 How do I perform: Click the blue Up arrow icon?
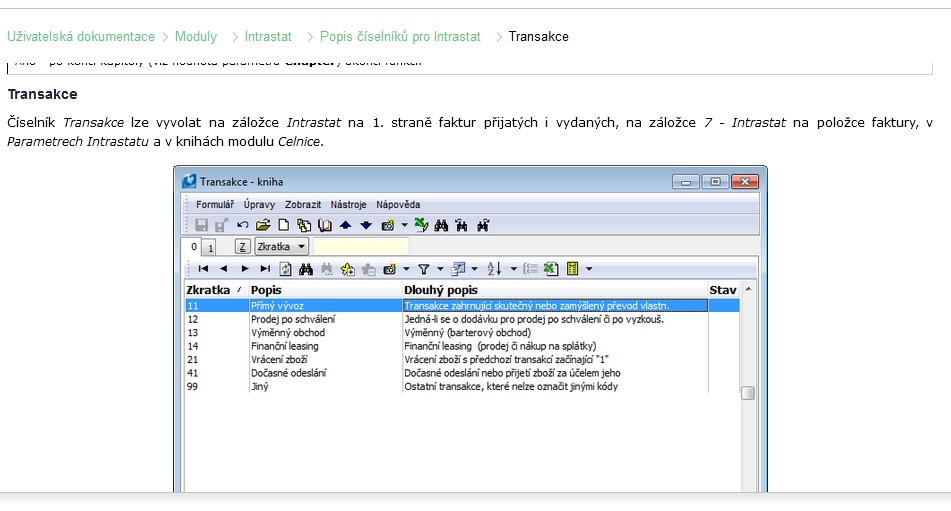click(346, 225)
